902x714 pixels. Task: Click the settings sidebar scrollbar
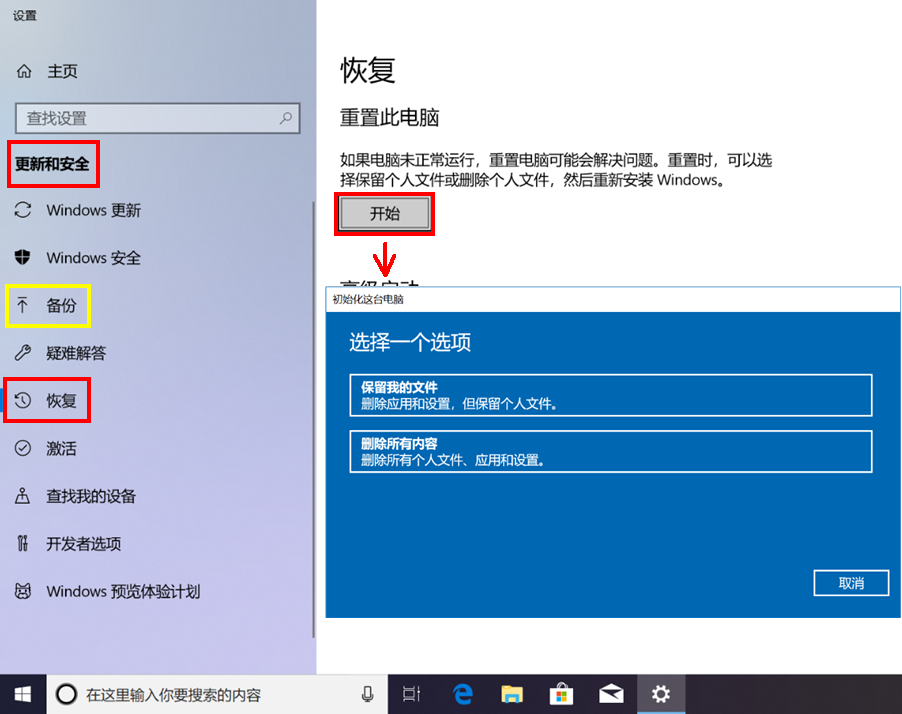pyautogui.click(x=314, y=419)
